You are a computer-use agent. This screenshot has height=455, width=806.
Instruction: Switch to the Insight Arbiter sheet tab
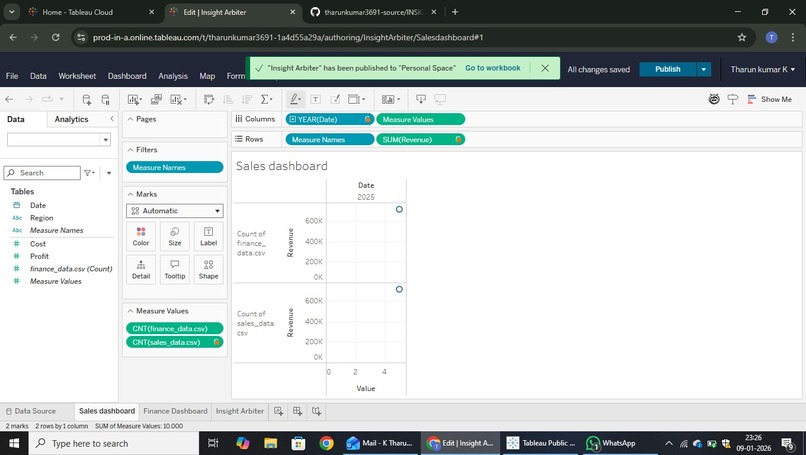[x=240, y=411]
